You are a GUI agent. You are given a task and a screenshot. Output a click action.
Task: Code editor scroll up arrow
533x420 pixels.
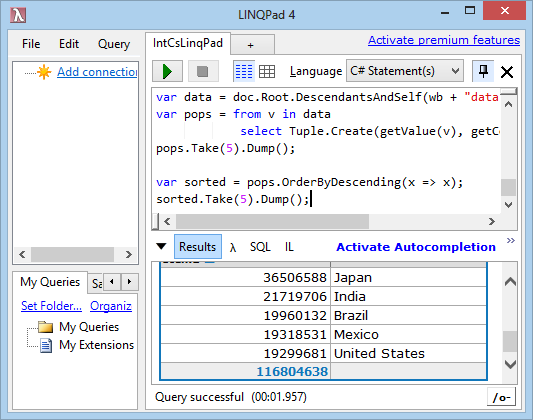pos(509,104)
